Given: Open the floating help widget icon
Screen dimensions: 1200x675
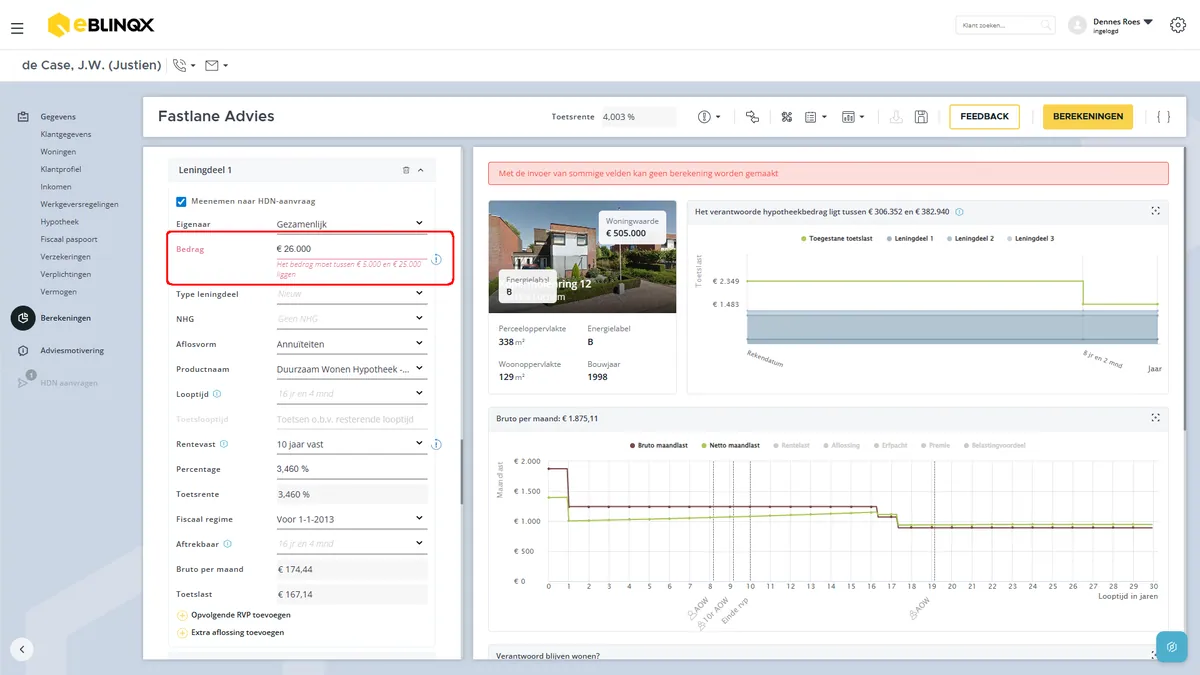Looking at the screenshot, I should coord(1171,647).
